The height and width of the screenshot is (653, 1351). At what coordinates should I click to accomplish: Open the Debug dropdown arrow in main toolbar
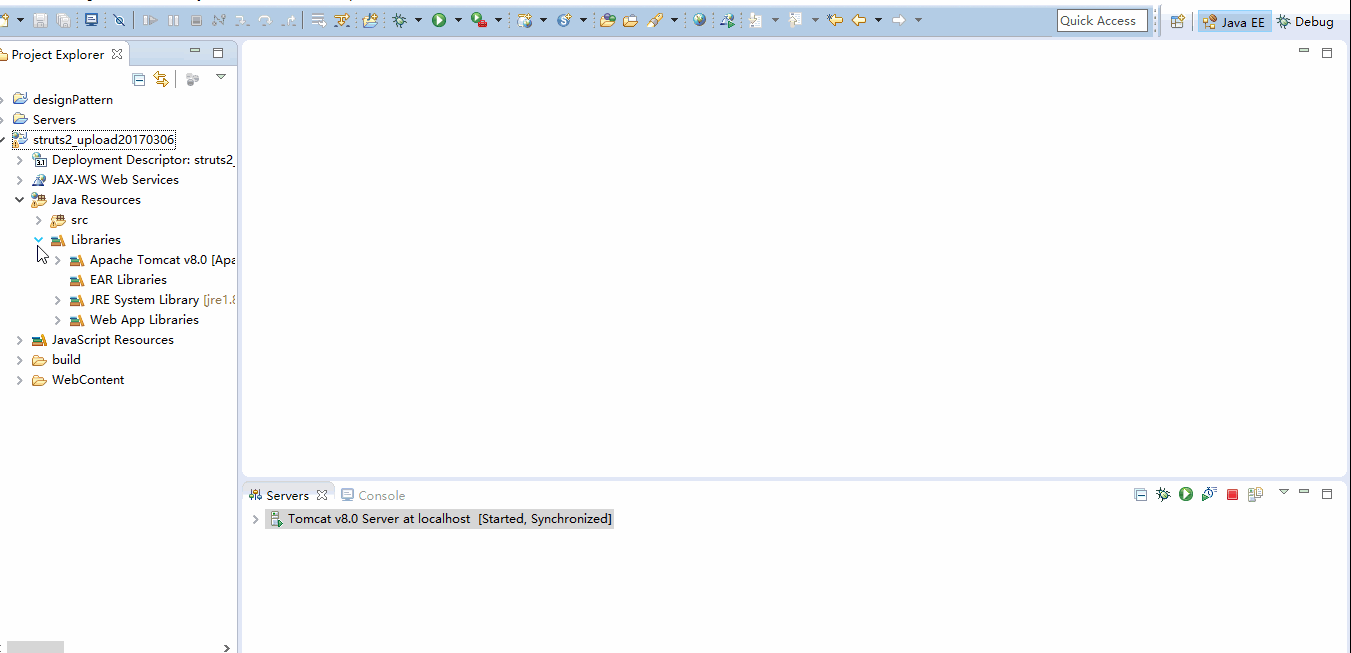tap(418, 20)
